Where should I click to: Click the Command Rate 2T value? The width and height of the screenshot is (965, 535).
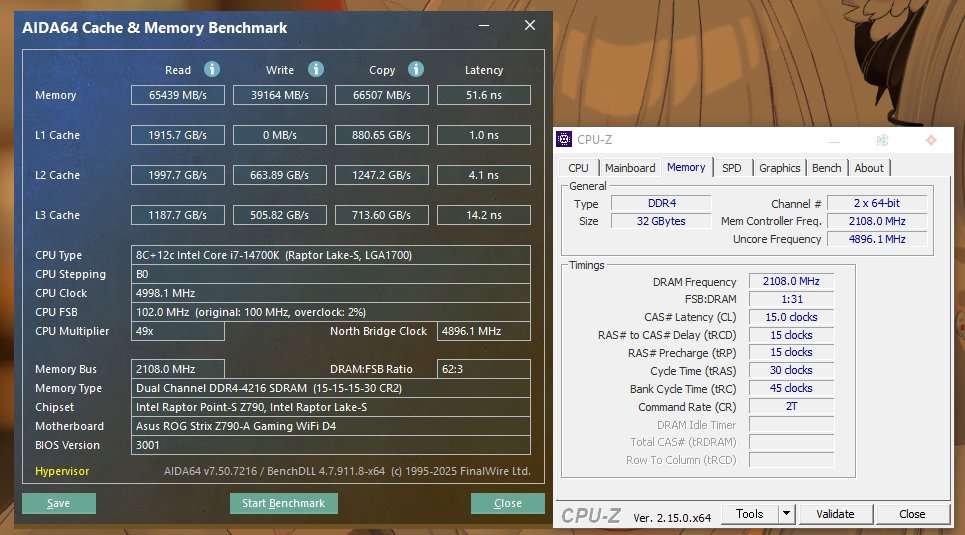[791, 406]
